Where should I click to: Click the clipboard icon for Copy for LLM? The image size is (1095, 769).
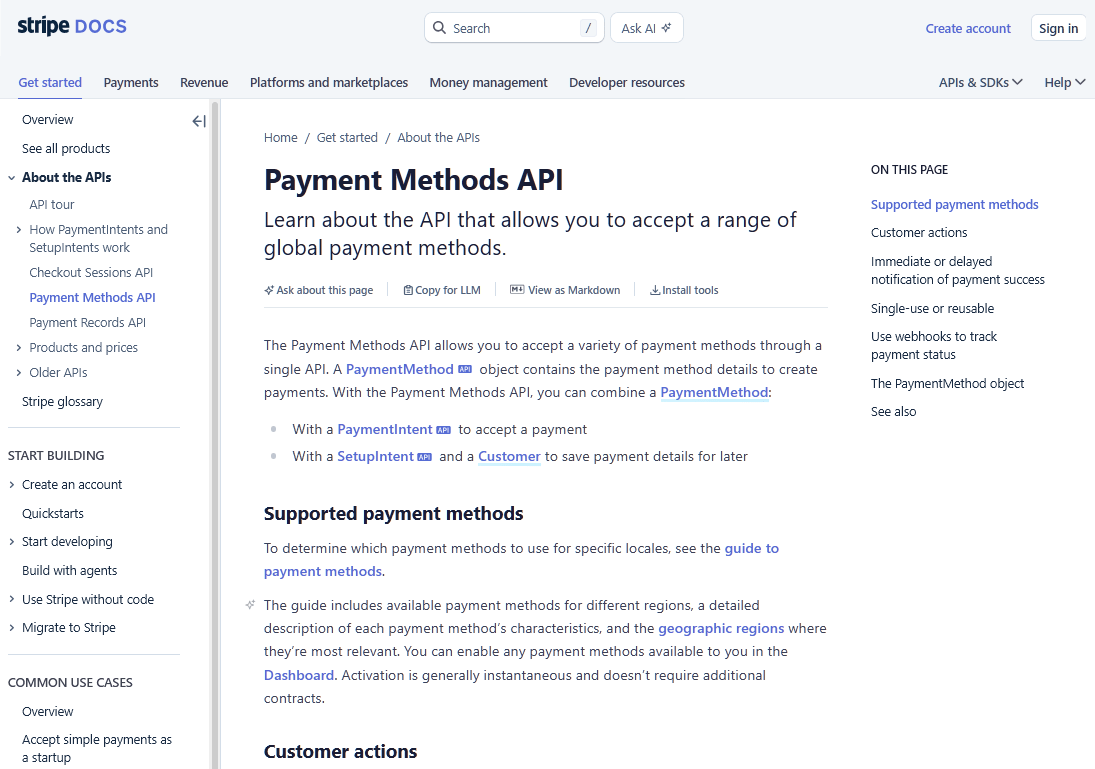tap(408, 290)
